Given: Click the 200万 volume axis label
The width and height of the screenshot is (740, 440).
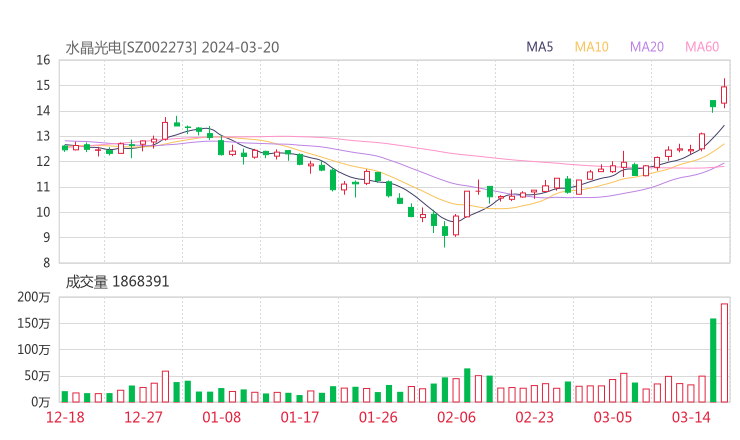Looking at the screenshot, I should [34, 297].
